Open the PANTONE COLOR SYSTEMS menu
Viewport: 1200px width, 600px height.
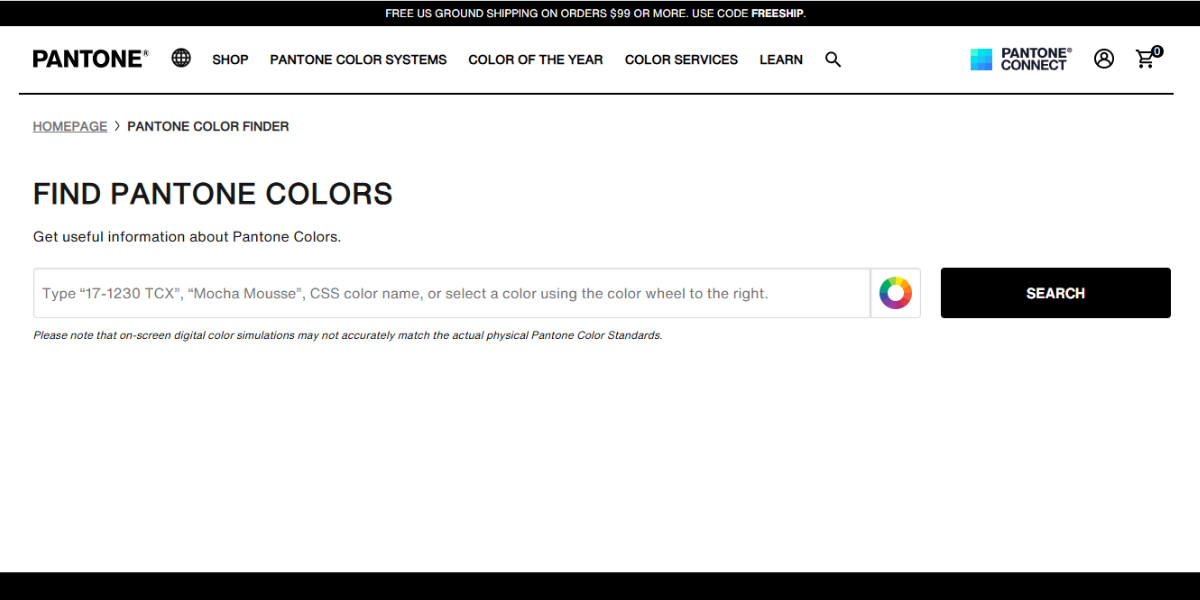click(x=358, y=60)
